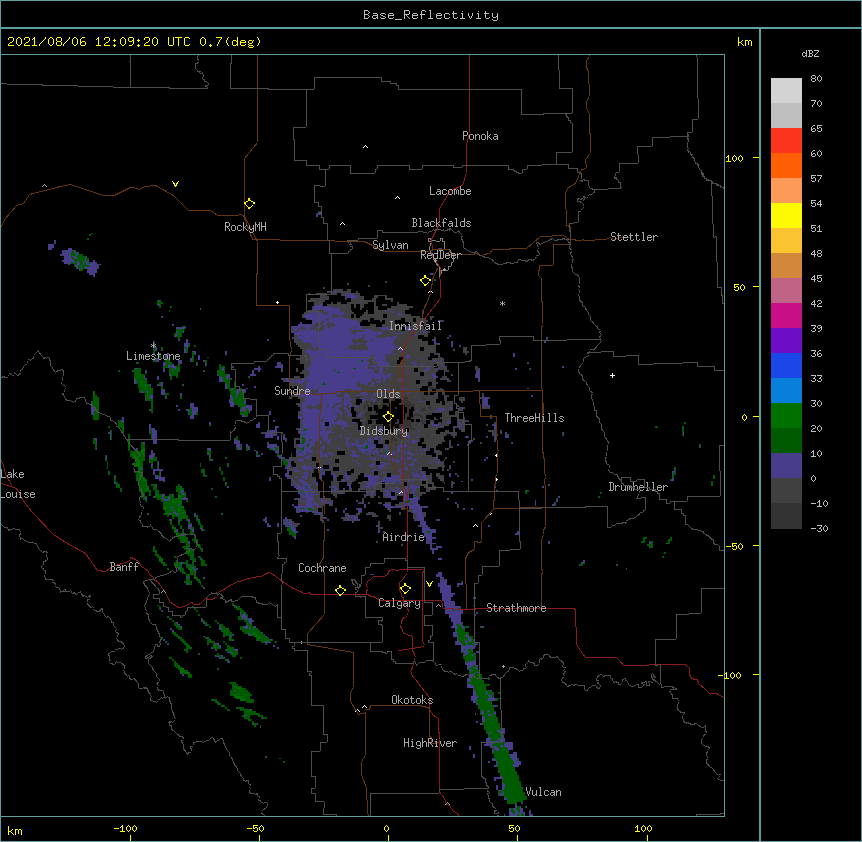
Task: Click the Didsbury label
Action: click(384, 431)
